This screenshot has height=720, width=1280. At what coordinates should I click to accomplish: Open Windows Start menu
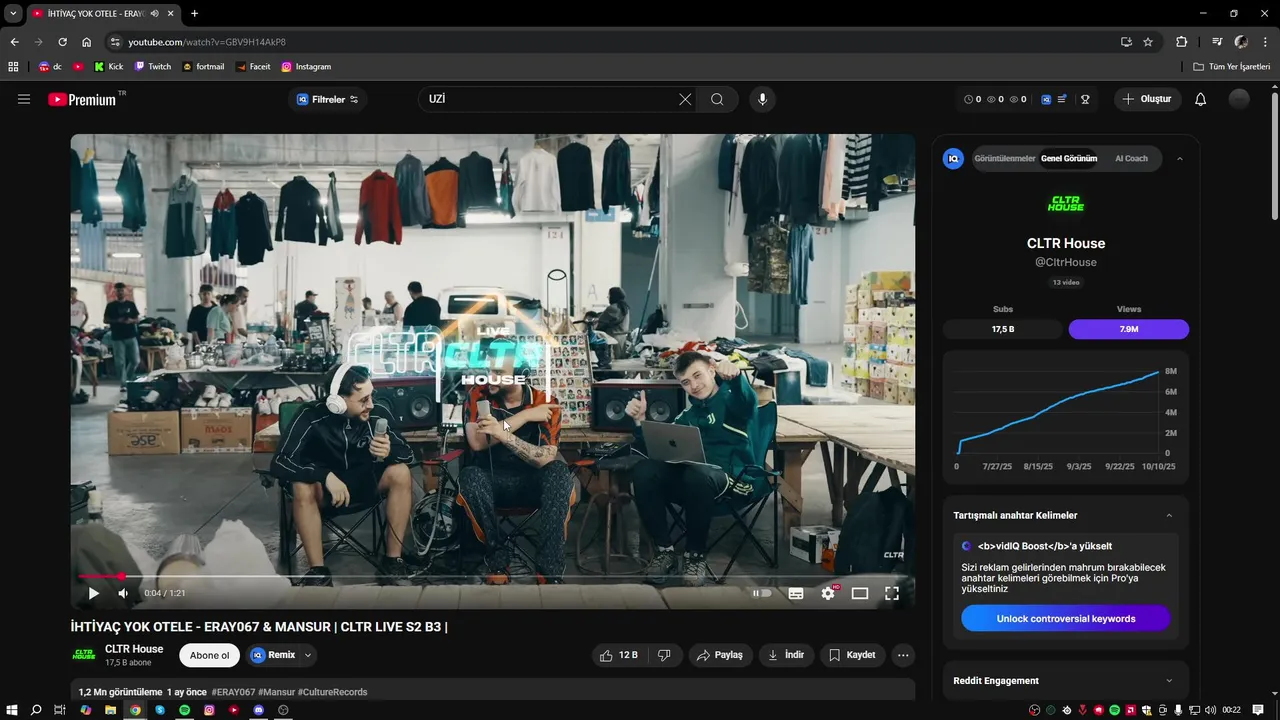pyautogui.click(x=11, y=710)
